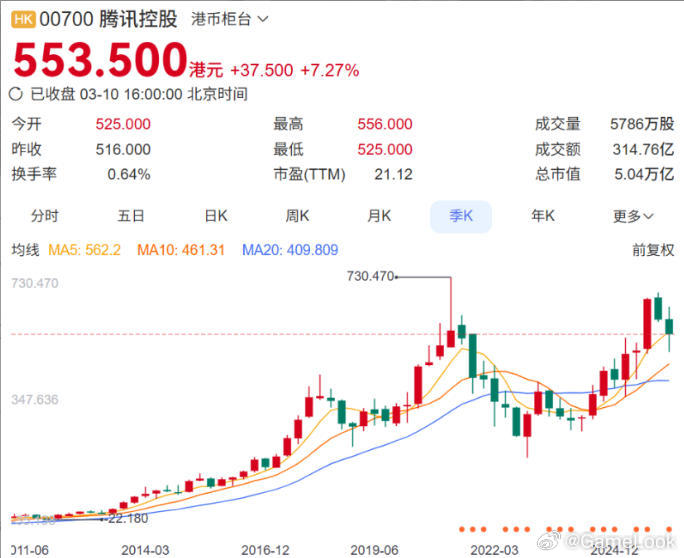The height and width of the screenshot is (558, 684).
Task: Click the 22.180 low price annotation
Action: click(x=128, y=518)
